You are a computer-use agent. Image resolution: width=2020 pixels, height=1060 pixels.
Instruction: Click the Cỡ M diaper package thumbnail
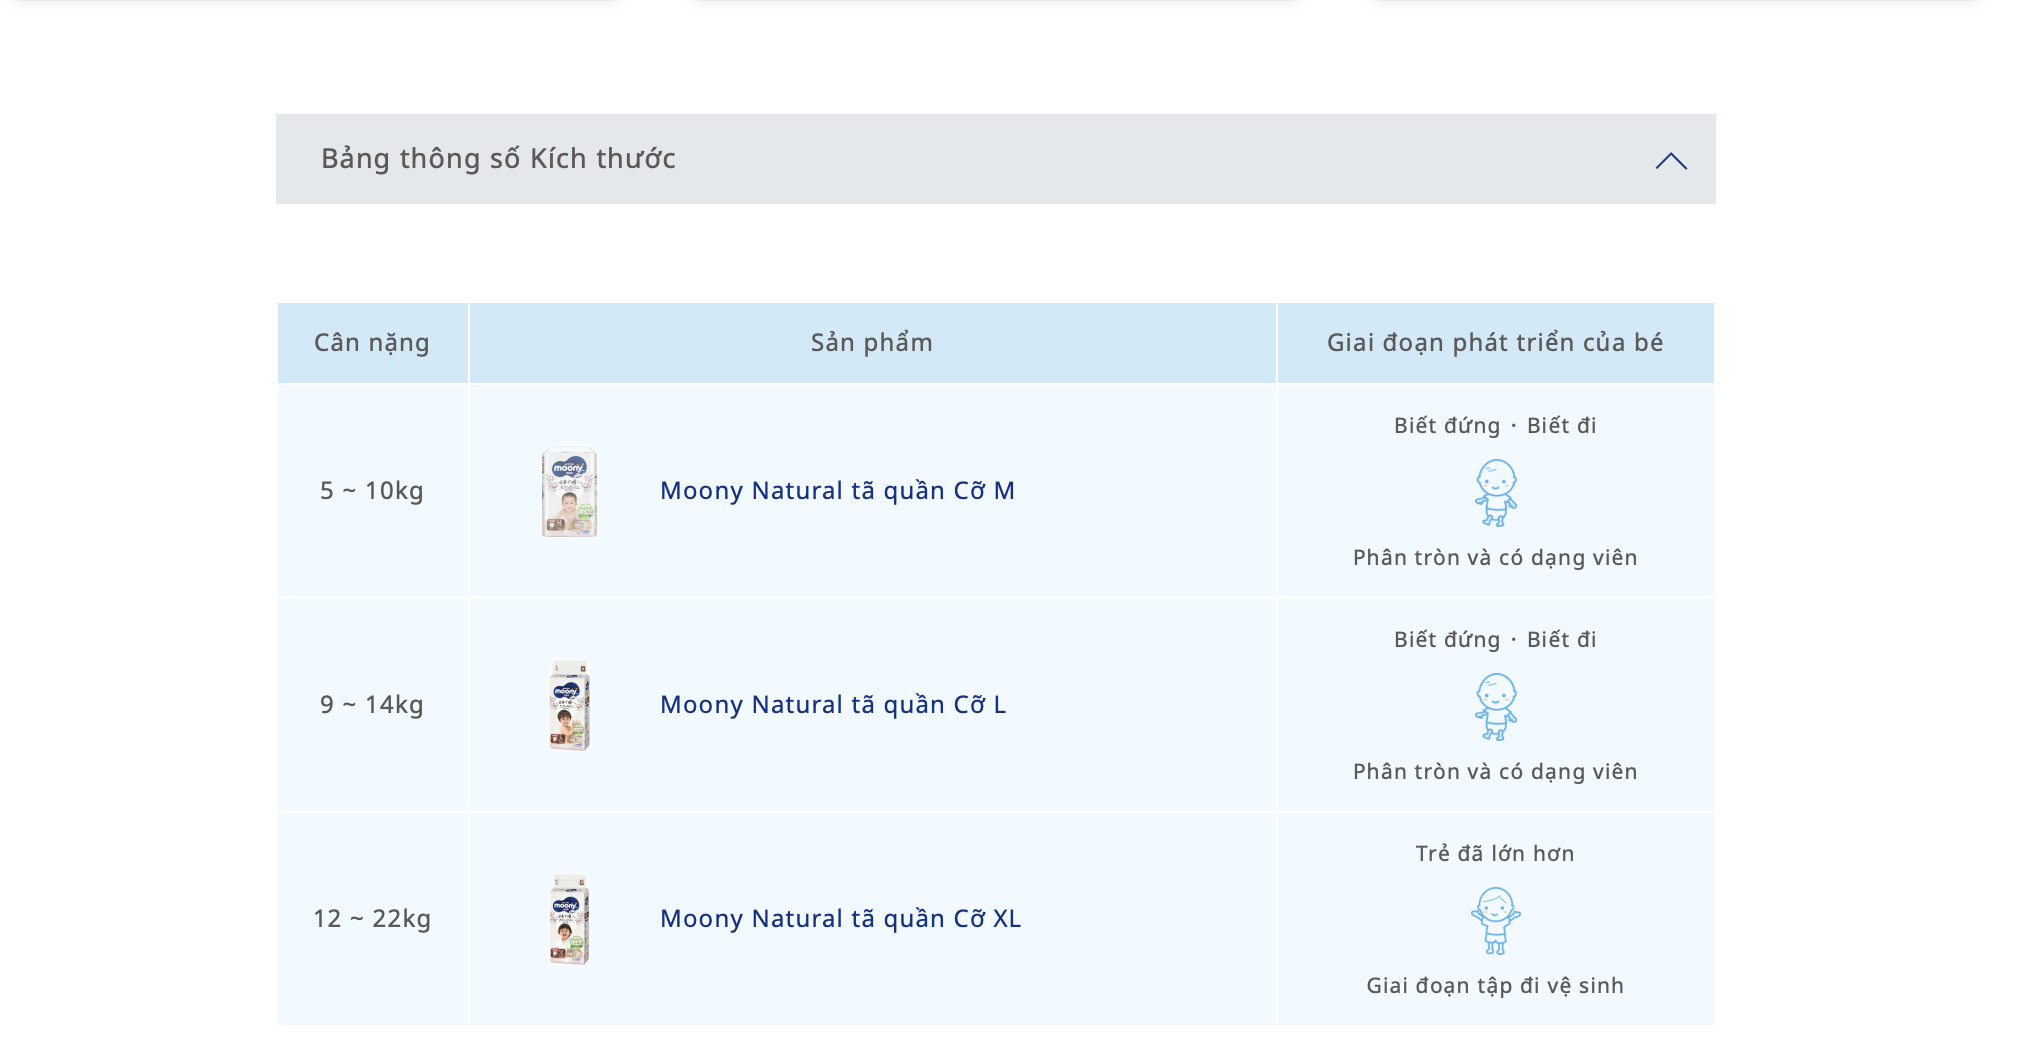pyautogui.click(x=569, y=491)
